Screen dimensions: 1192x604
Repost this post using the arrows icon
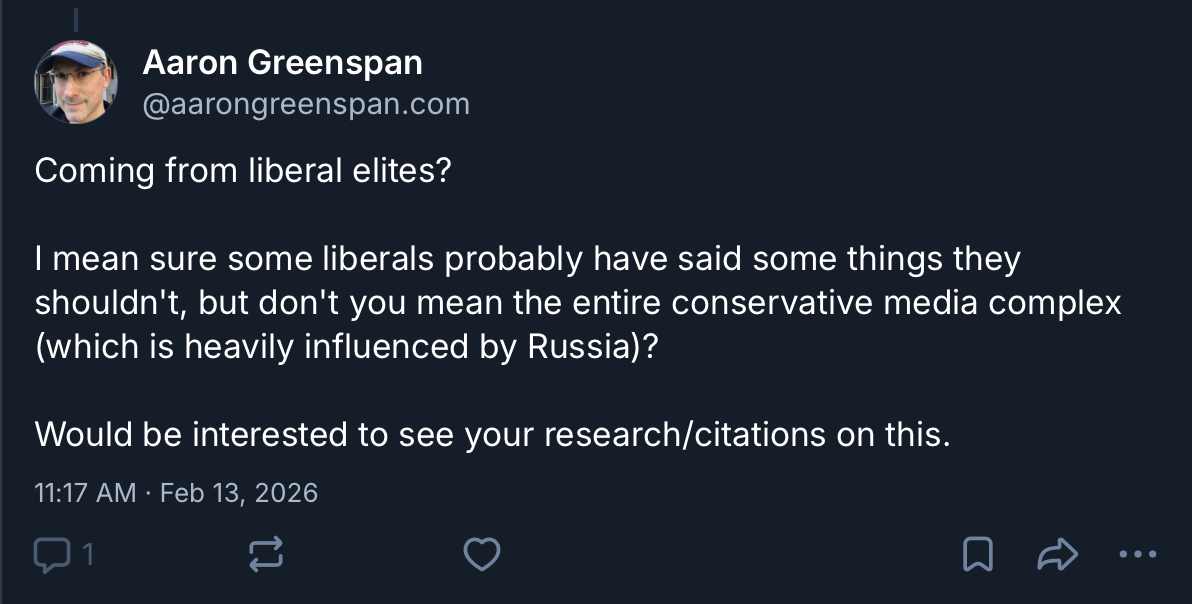point(266,554)
